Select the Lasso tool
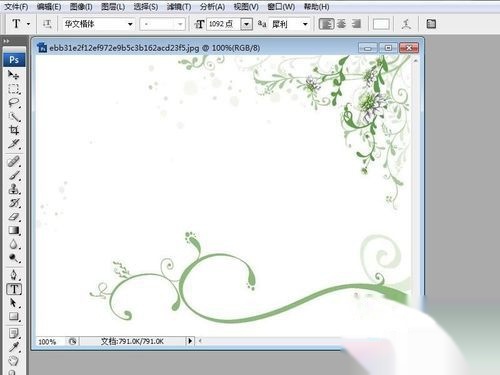This screenshot has height=375, width=500. tap(14, 103)
